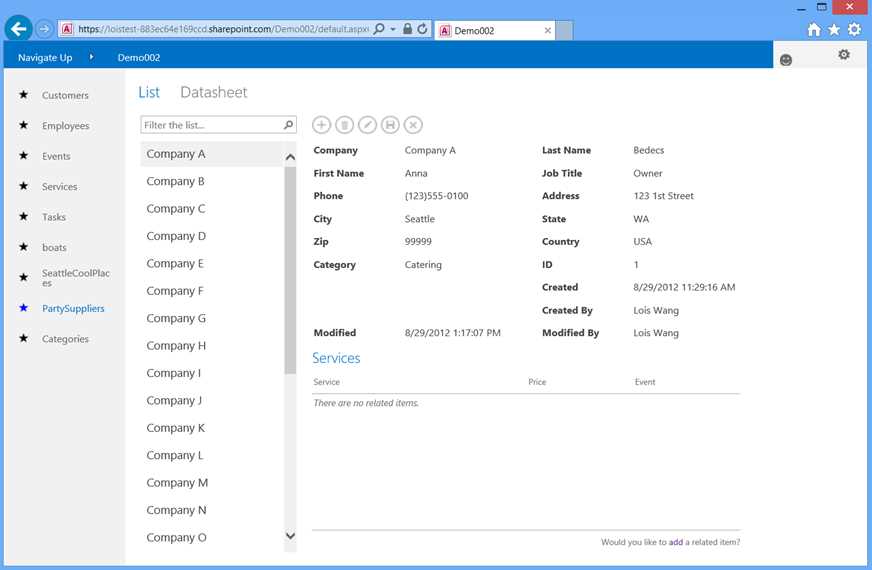The image size is (872, 570).
Task: Click the Delete record trash icon
Action: (344, 125)
